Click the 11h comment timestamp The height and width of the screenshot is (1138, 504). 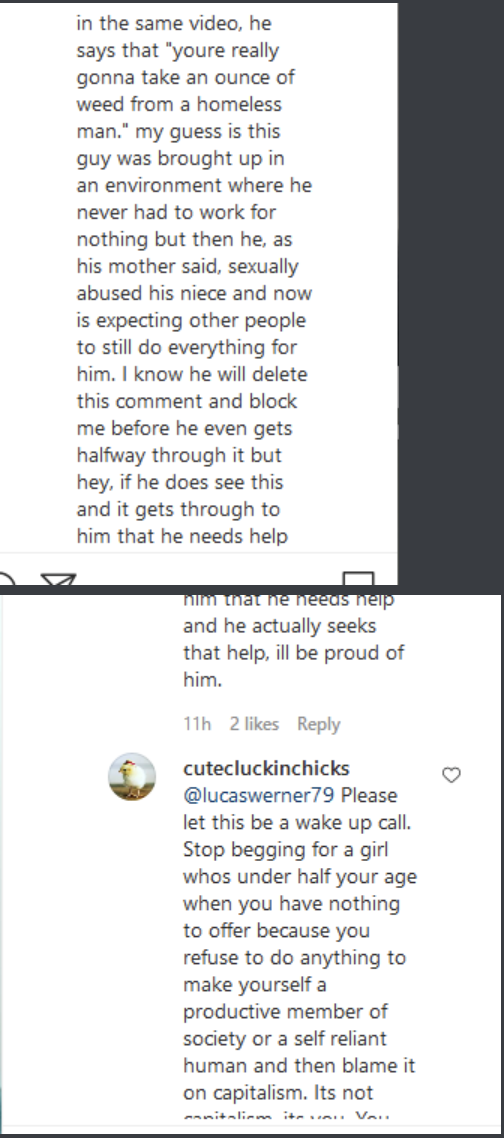[197, 724]
